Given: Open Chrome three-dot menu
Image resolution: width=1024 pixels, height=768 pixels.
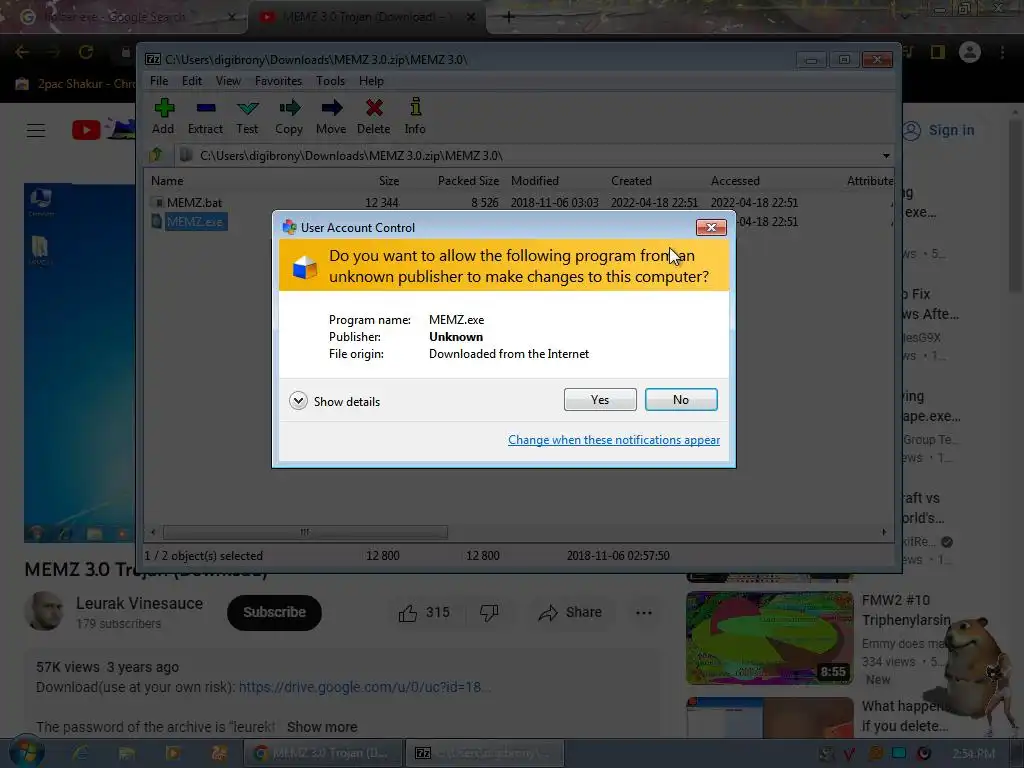Looking at the screenshot, I should (1002, 52).
